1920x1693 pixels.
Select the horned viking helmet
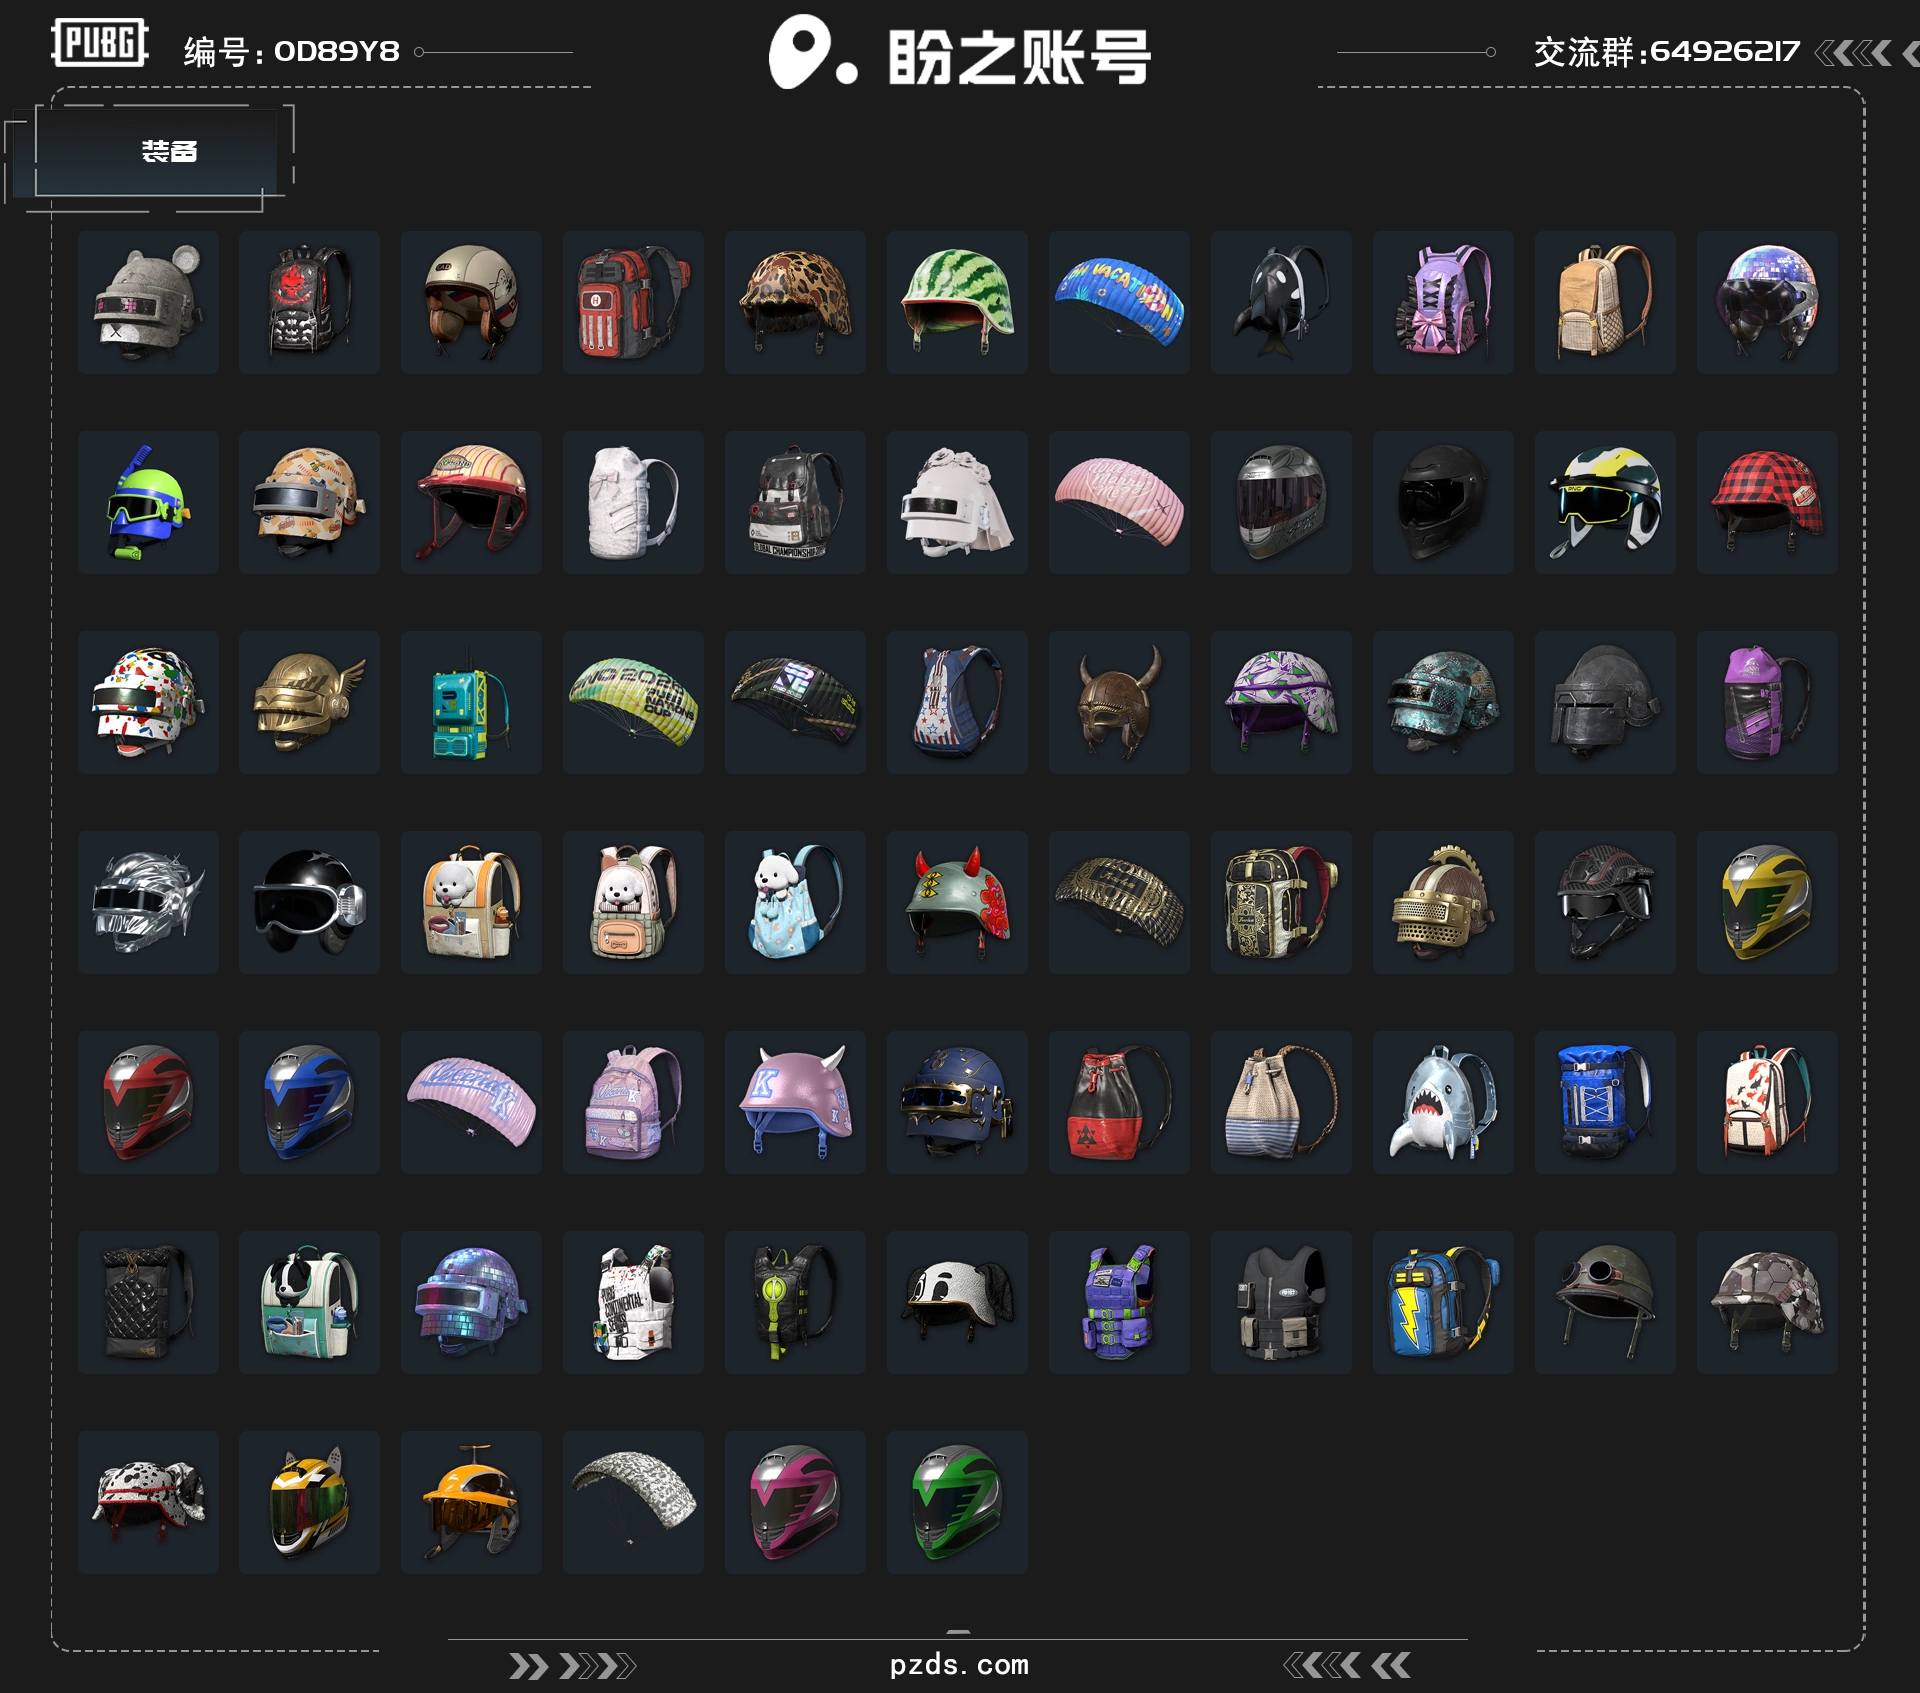[x=1119, y=702]
